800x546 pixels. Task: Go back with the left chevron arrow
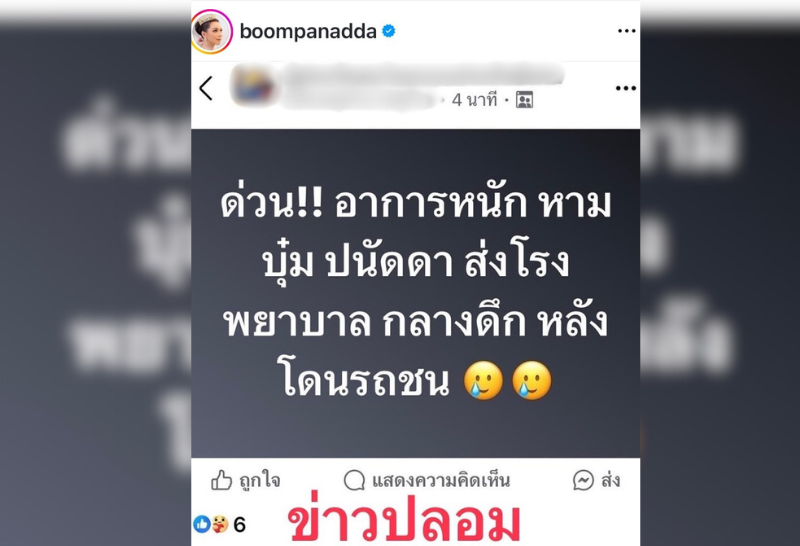coord(206,88)
